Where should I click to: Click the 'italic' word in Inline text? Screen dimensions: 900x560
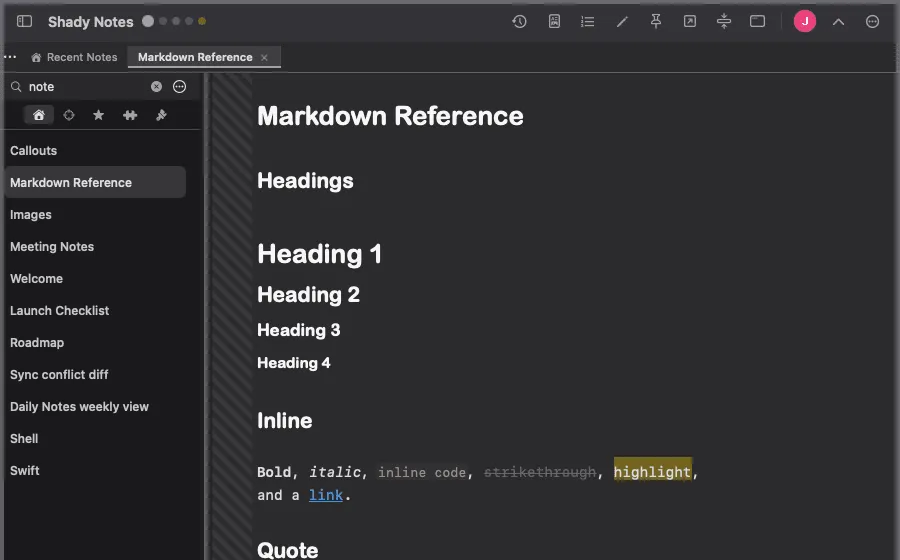[x=335, y=472]
